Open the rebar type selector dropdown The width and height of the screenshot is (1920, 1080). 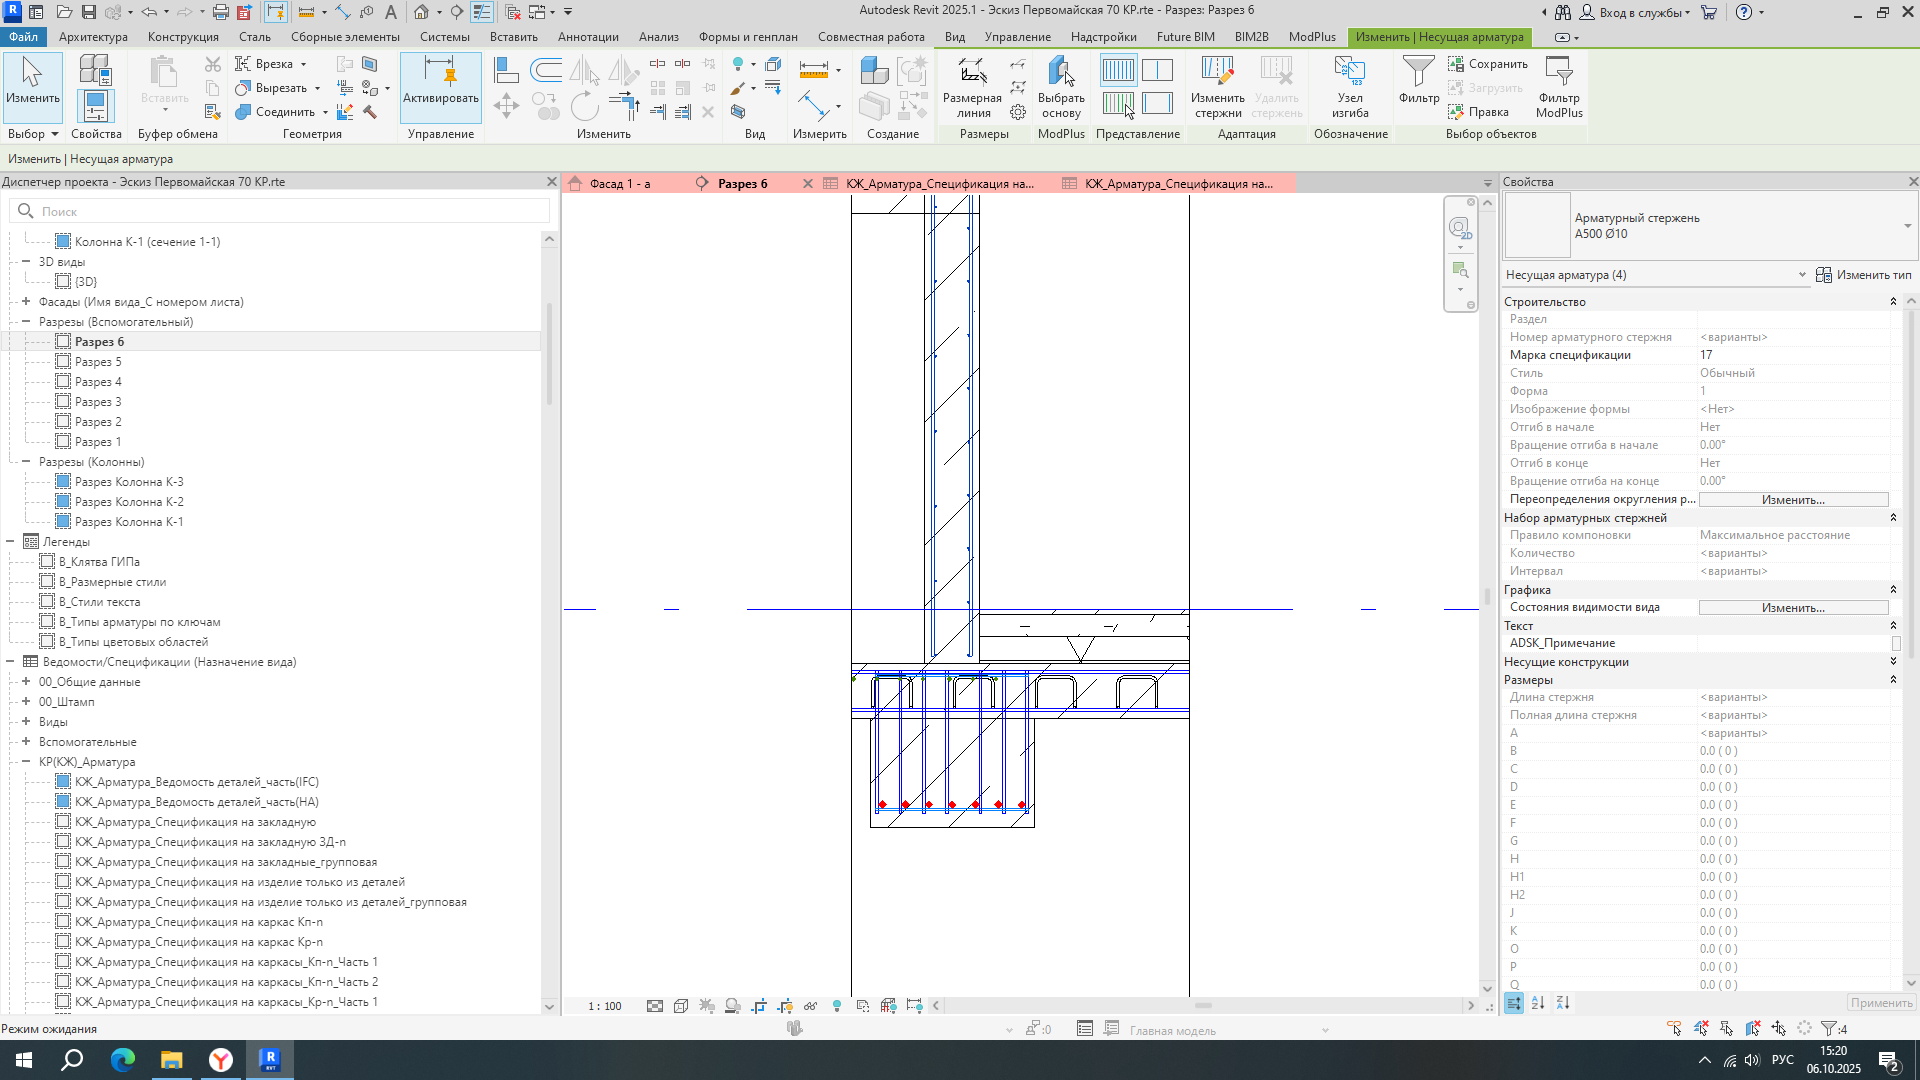(x=1907, y=226)
